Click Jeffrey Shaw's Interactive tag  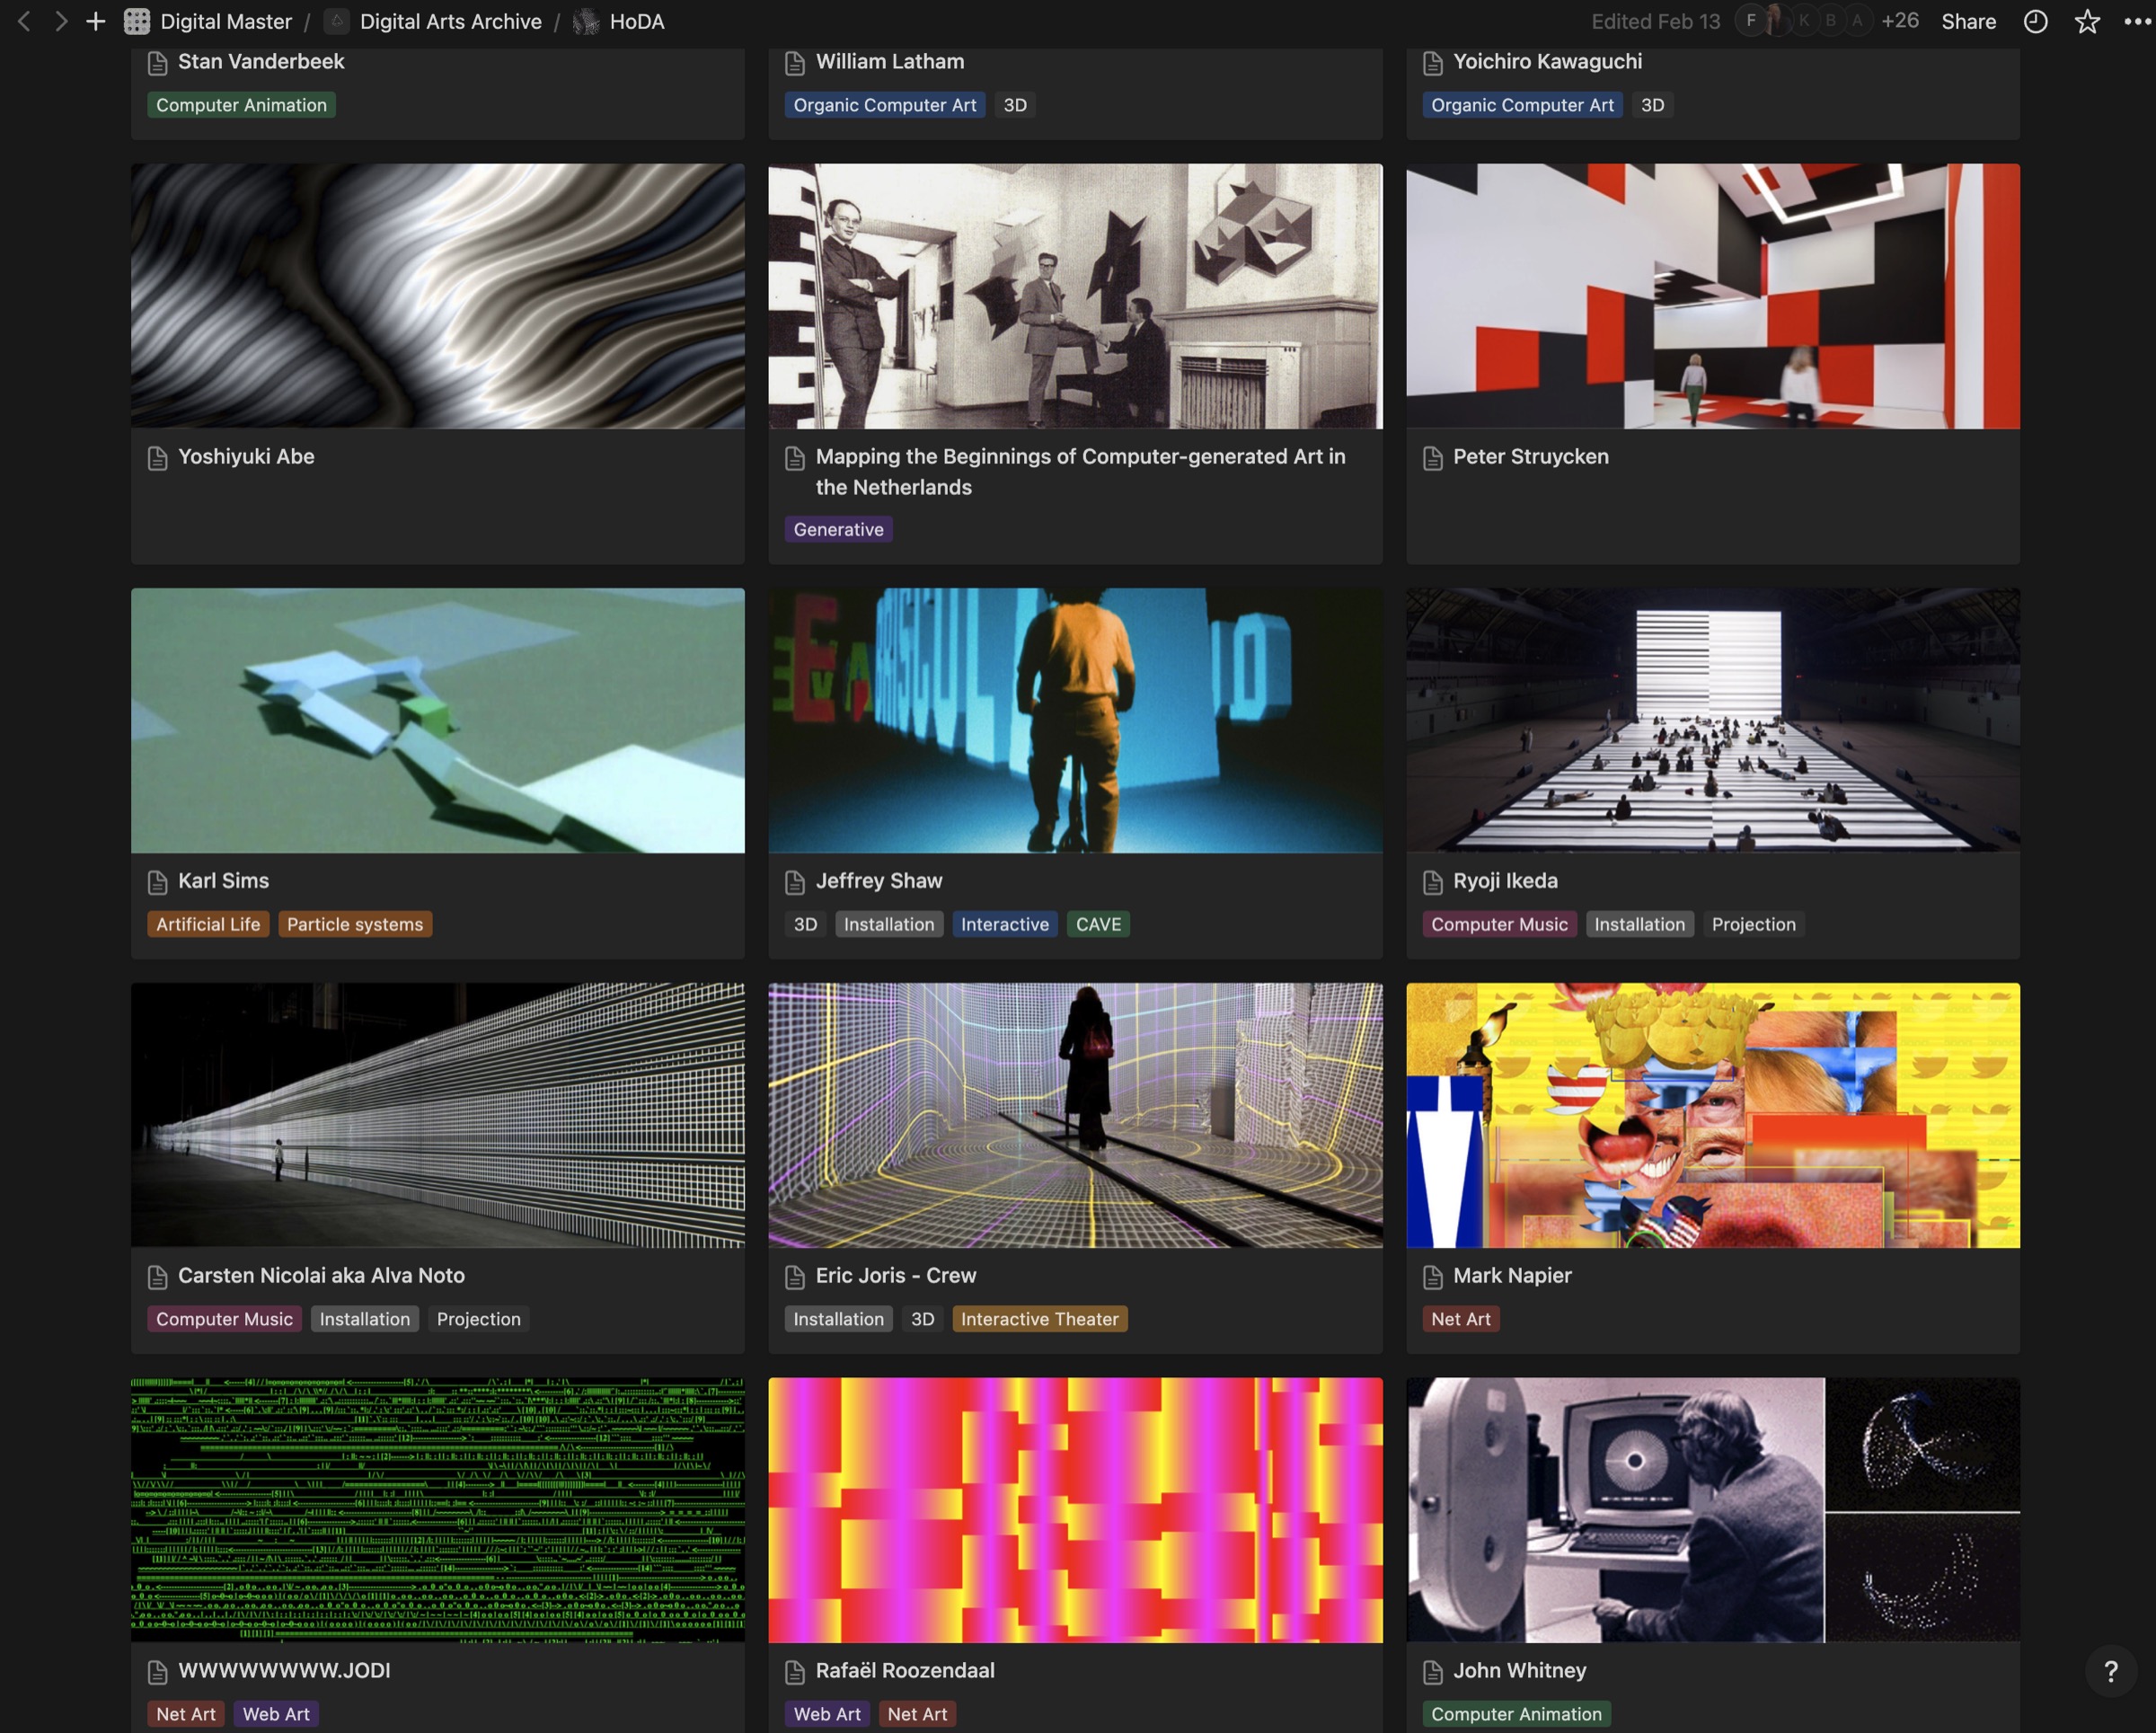(1005, 924)
